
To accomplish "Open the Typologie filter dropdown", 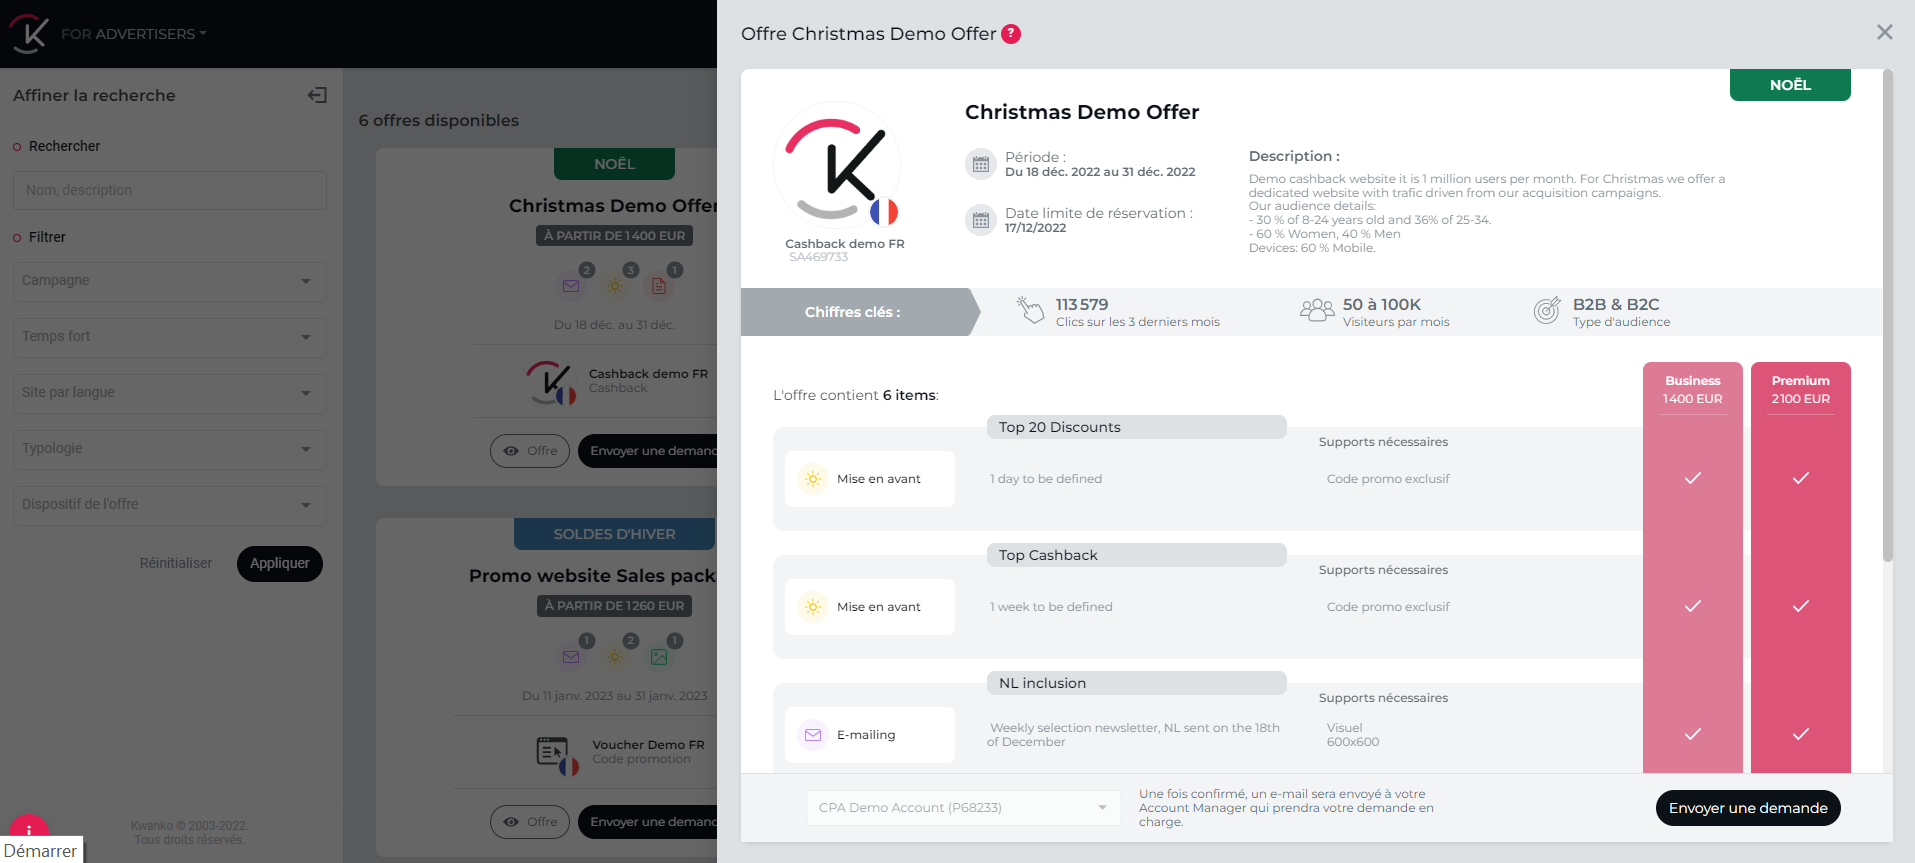I will (169, 449).
